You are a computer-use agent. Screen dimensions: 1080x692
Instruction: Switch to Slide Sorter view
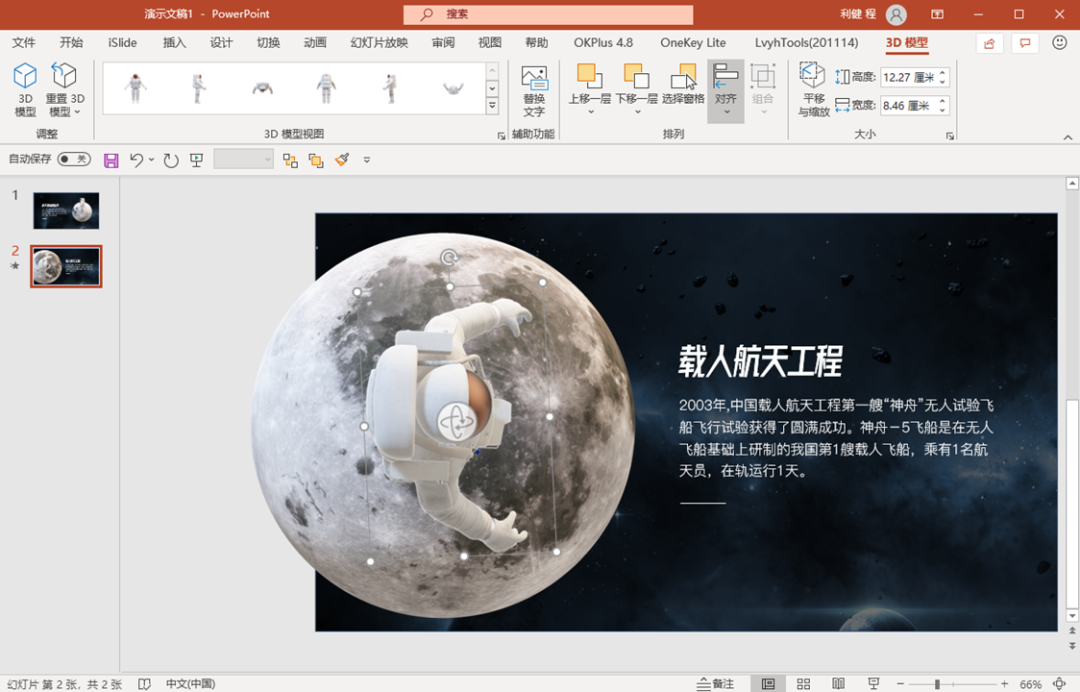click(x=803, y=684)
